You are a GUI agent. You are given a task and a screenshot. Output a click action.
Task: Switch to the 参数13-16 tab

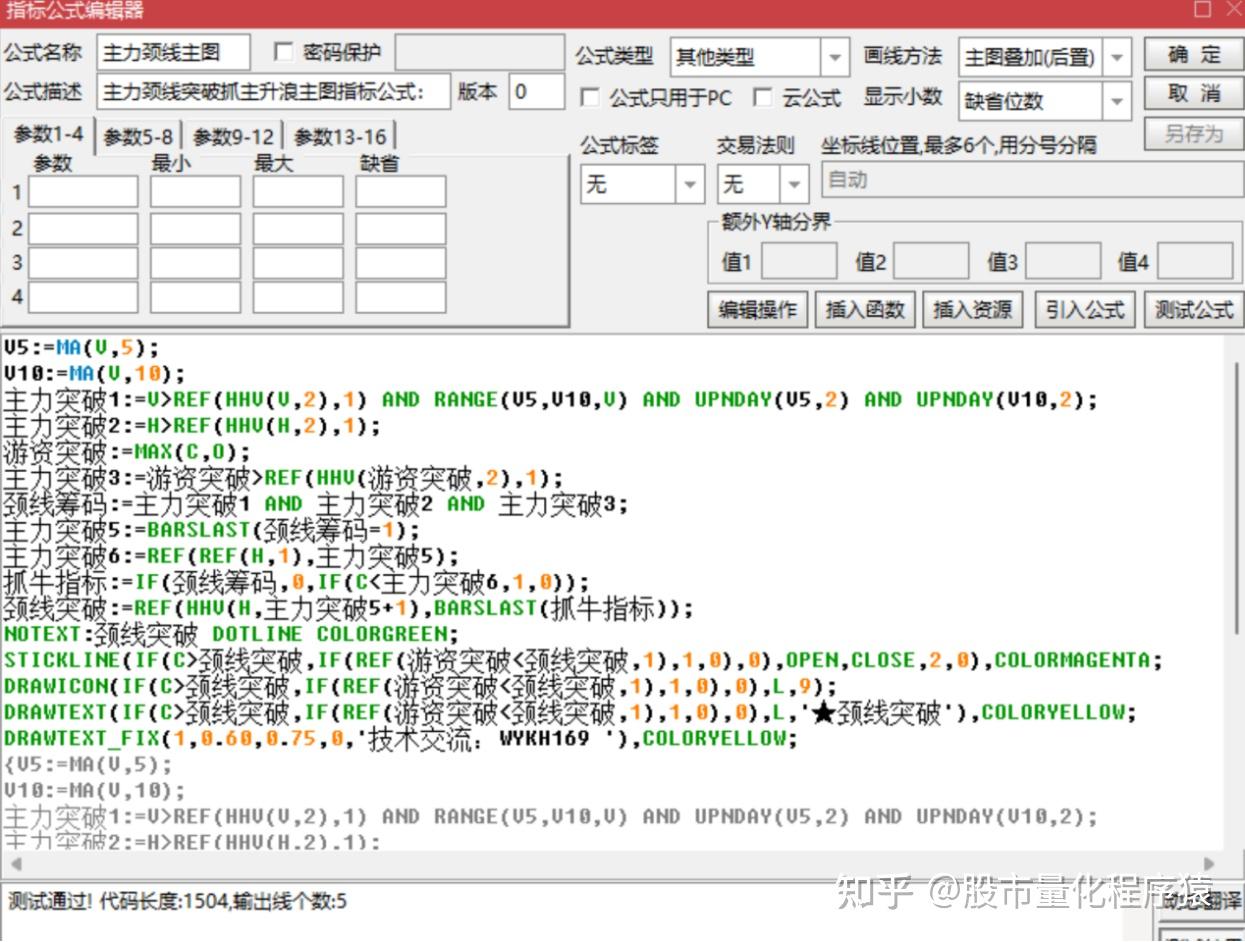340,137
